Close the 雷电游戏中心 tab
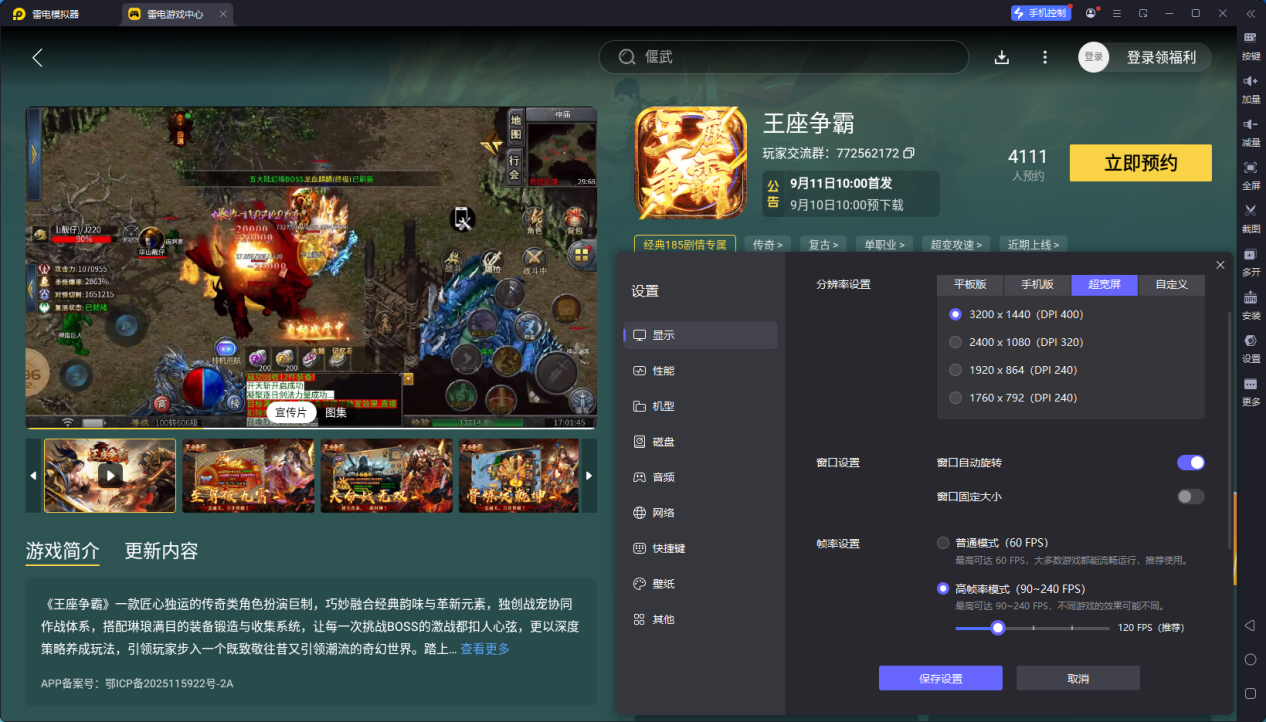Image resolution: width=1266 pixels, height=722 pixels. pos(223,14)
